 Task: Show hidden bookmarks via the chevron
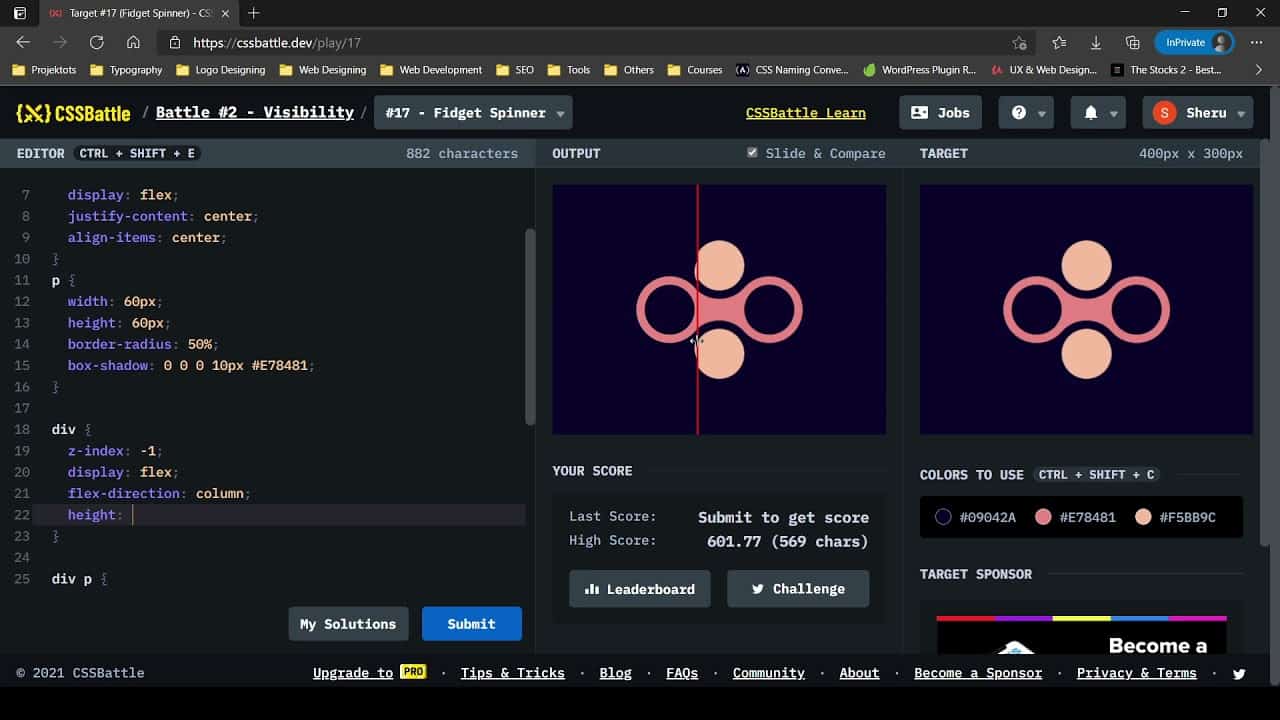click(x=1259, y=70)
